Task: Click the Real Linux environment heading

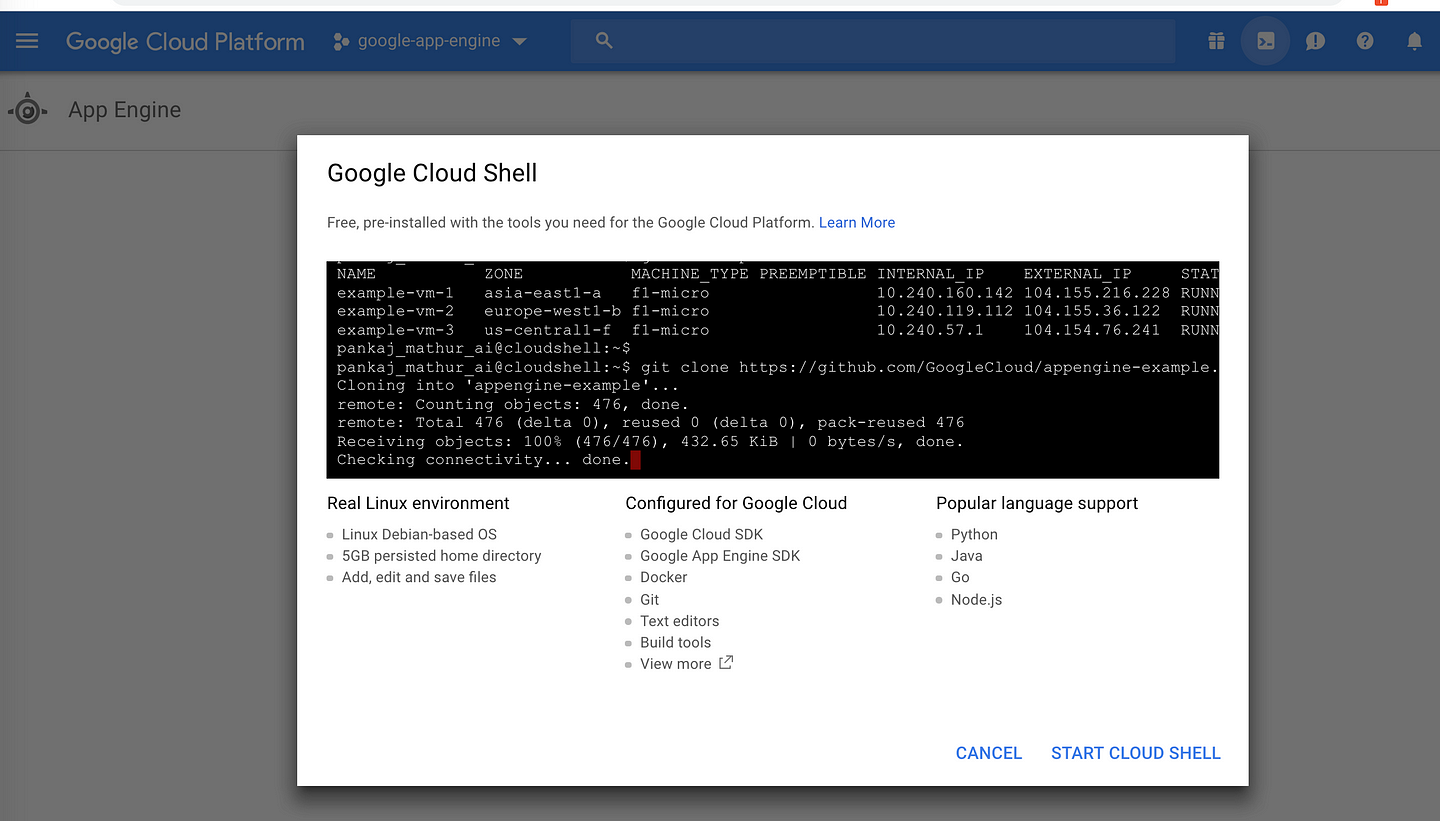Action: (418, 503)
